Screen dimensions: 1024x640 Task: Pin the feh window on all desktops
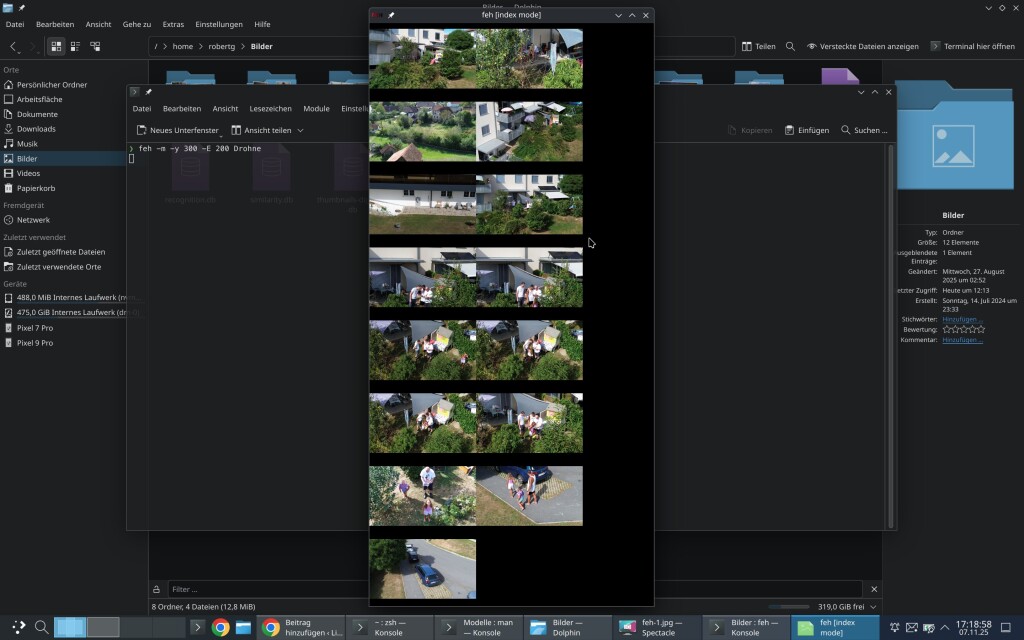[x=392, y=15]
